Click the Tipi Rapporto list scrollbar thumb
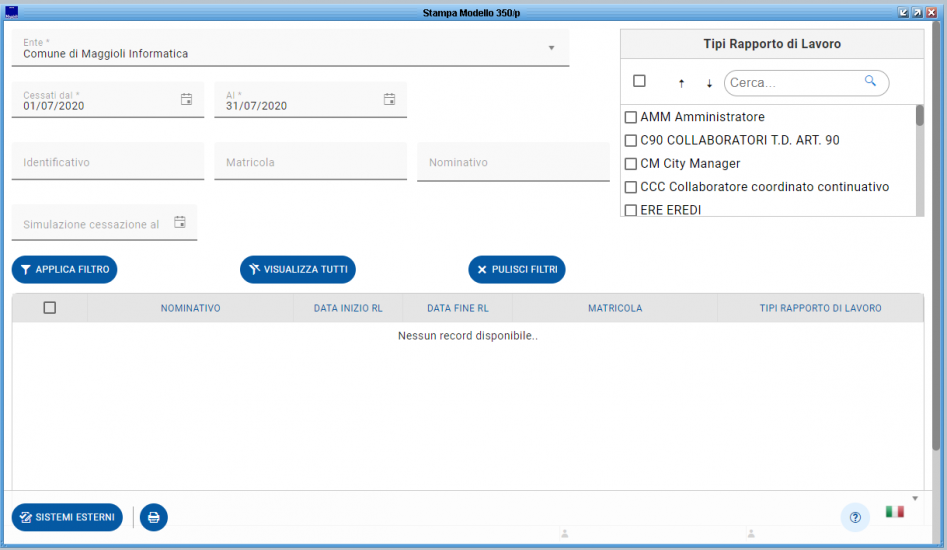Screen dimensions: 947x550 (x=919, y=115)
